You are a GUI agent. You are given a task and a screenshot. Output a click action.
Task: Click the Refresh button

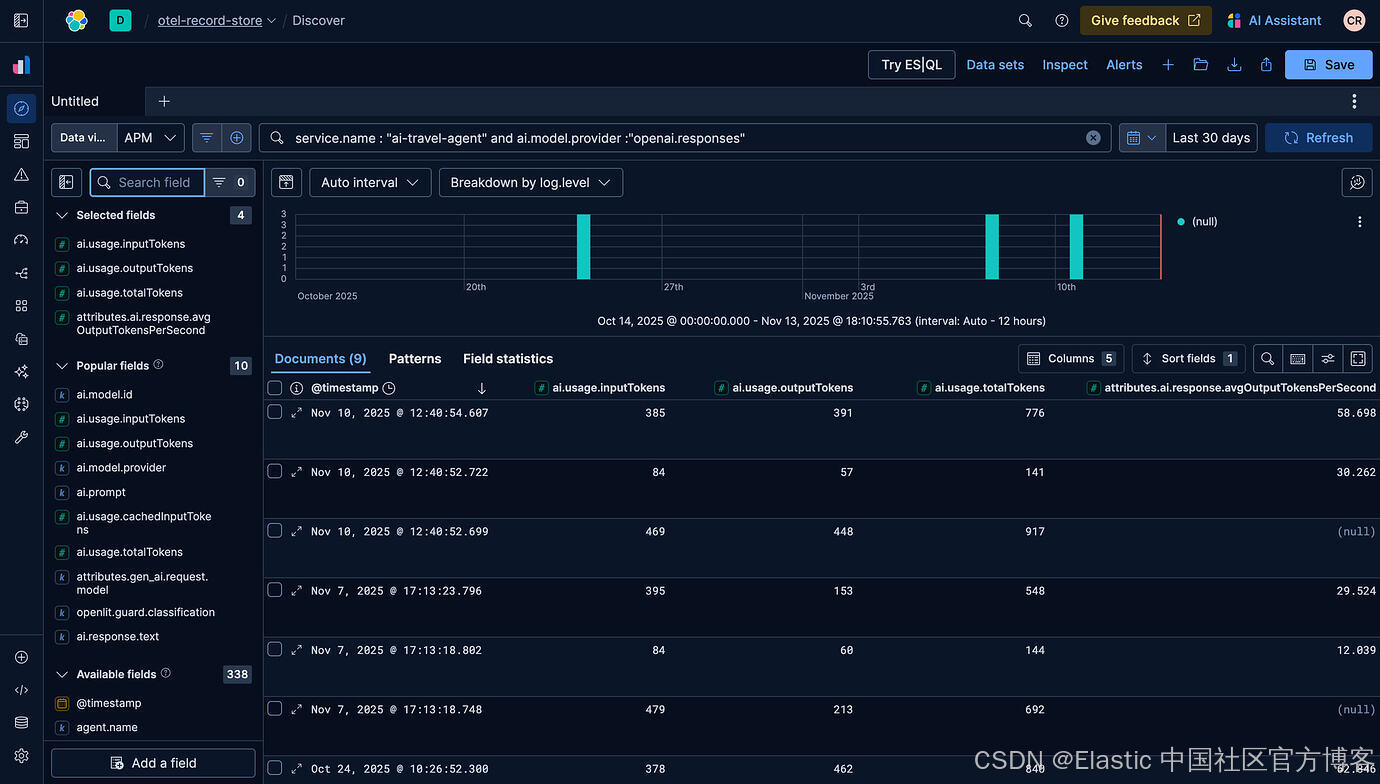1318,138
